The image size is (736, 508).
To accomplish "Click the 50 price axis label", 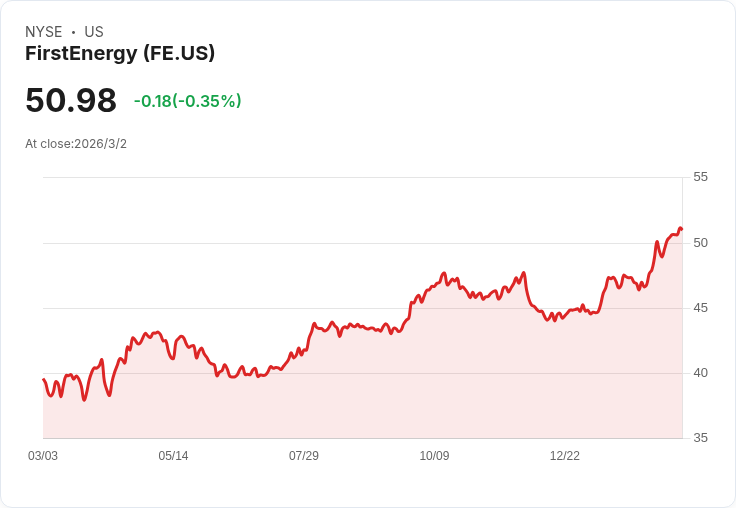I will click(x=700, y=243).
